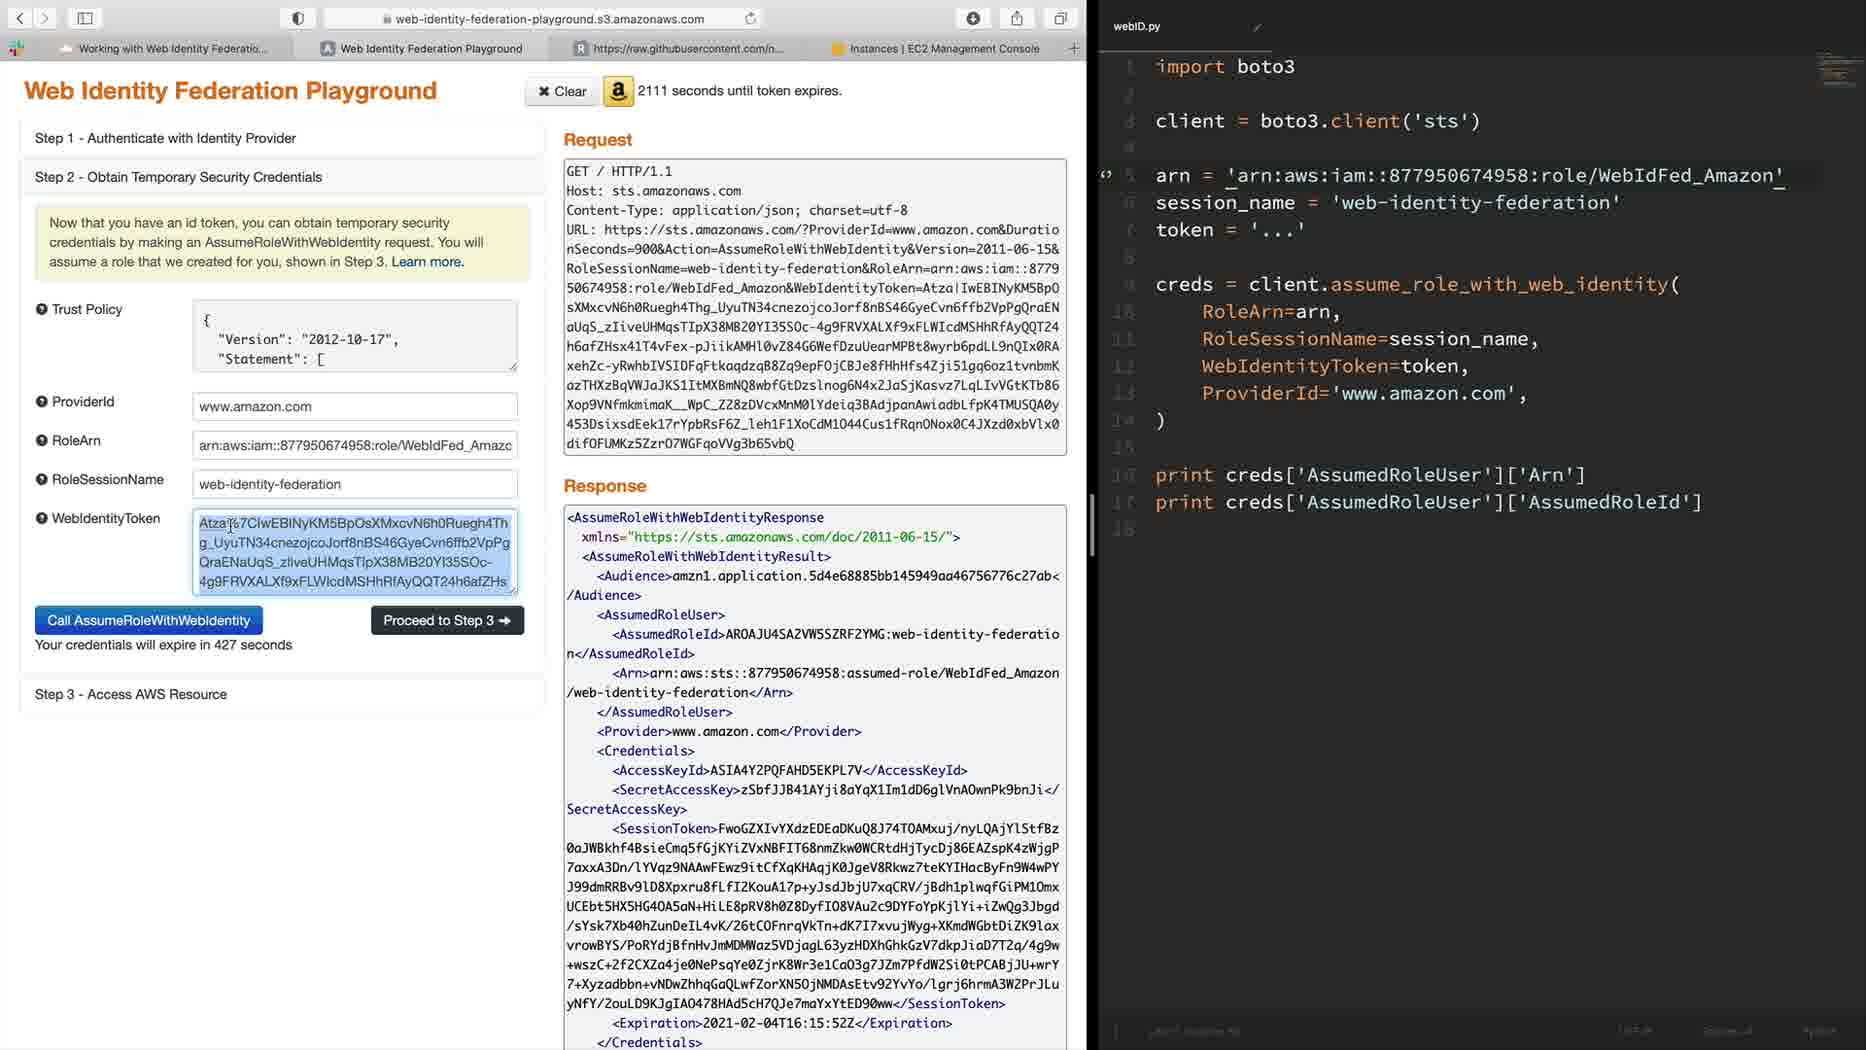1866x1050 pixels.
Task: Click the Amazon logo login button
Action: (x=618, y=91)
